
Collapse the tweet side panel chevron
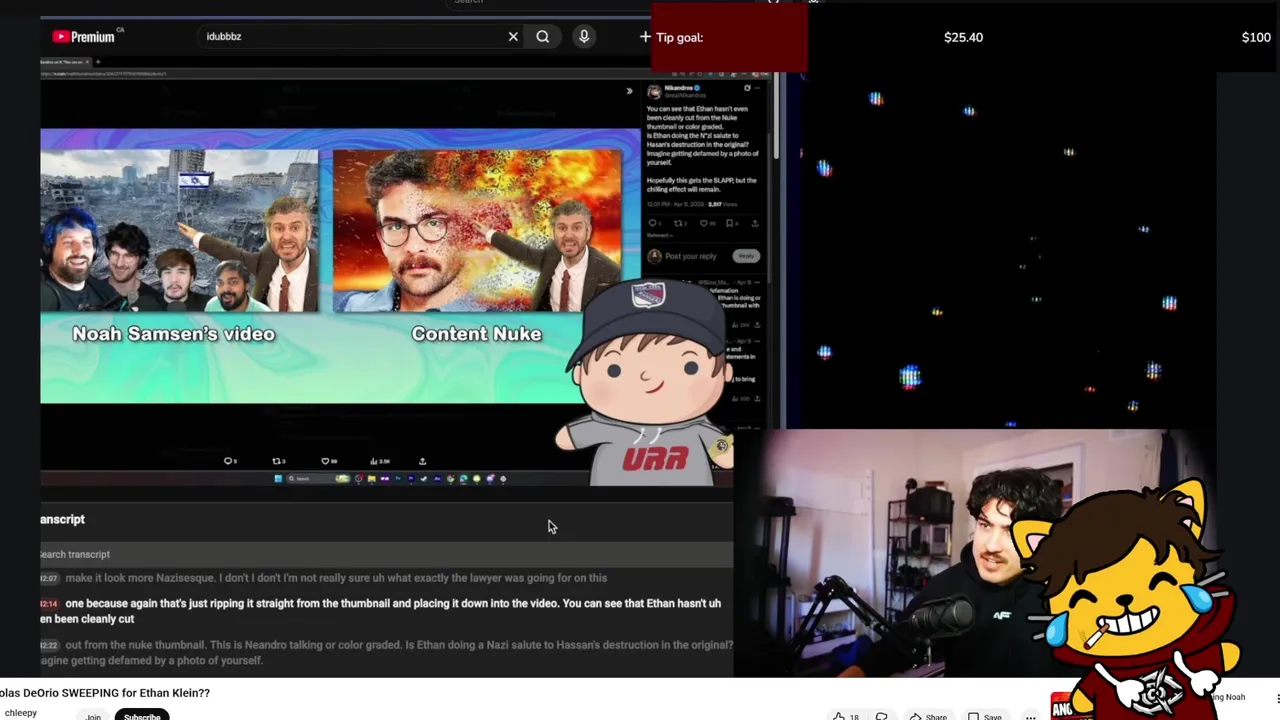click(629, 91)
